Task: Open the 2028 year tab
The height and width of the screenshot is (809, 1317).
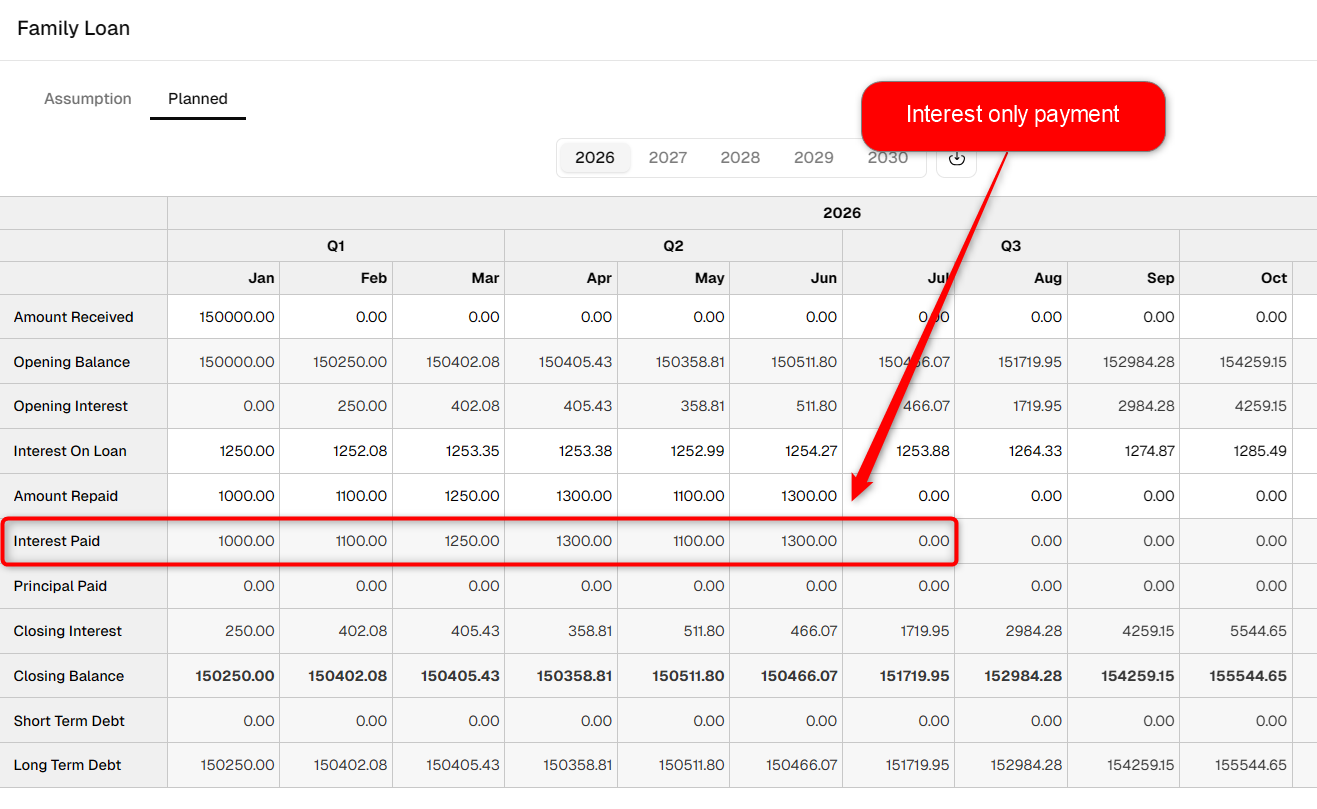Action: (740, 158)
